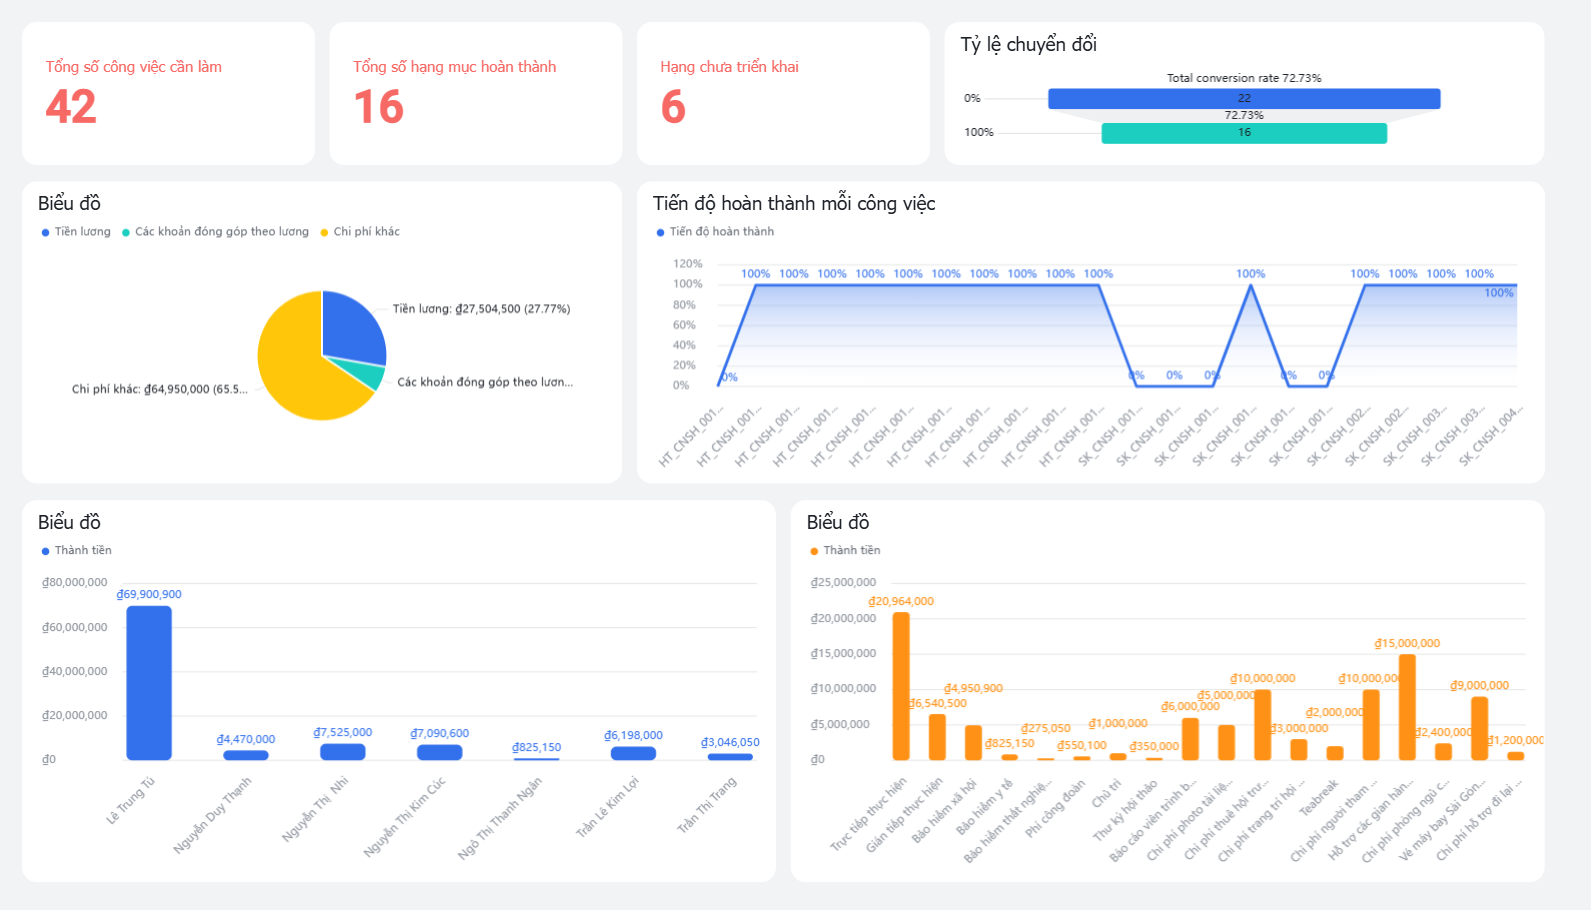Click the Trần Lê Kim Lợi bar
1591x910 pixels.
[633, 753]
